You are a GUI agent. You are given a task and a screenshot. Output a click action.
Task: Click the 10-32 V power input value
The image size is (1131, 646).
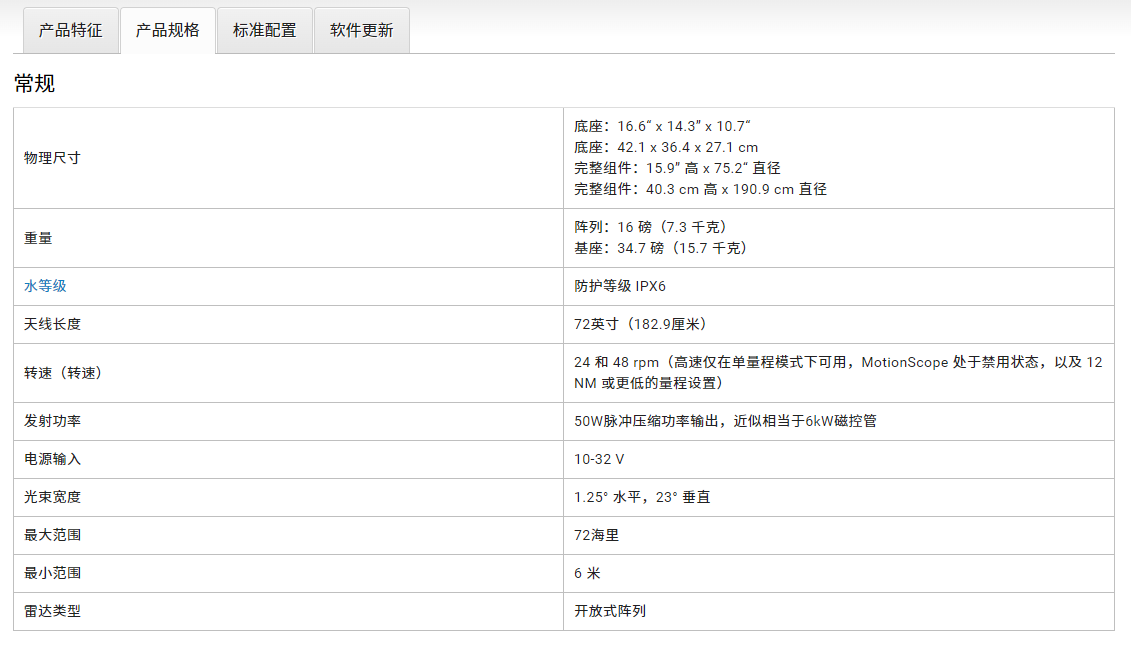click(x=599, y=459)
